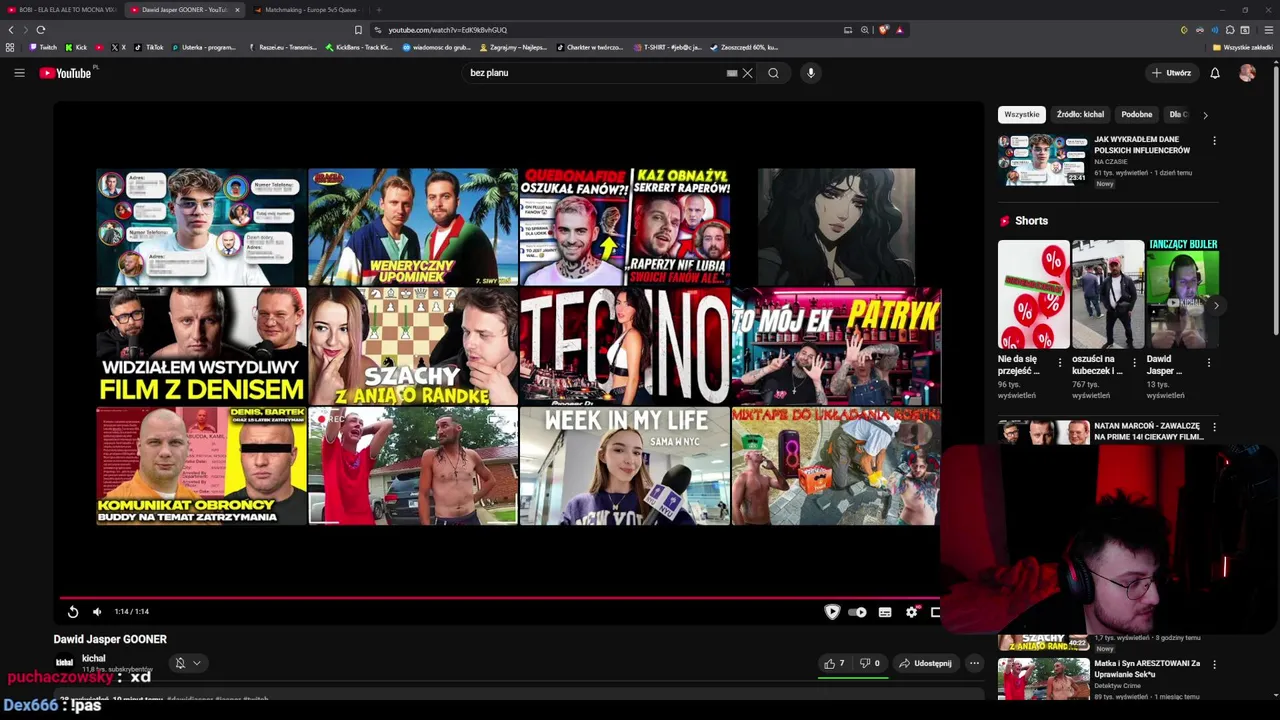Viewport: 1280px width, 720px height.
Task: Start voice search with microphone icon
Action: tap(811, 73)
